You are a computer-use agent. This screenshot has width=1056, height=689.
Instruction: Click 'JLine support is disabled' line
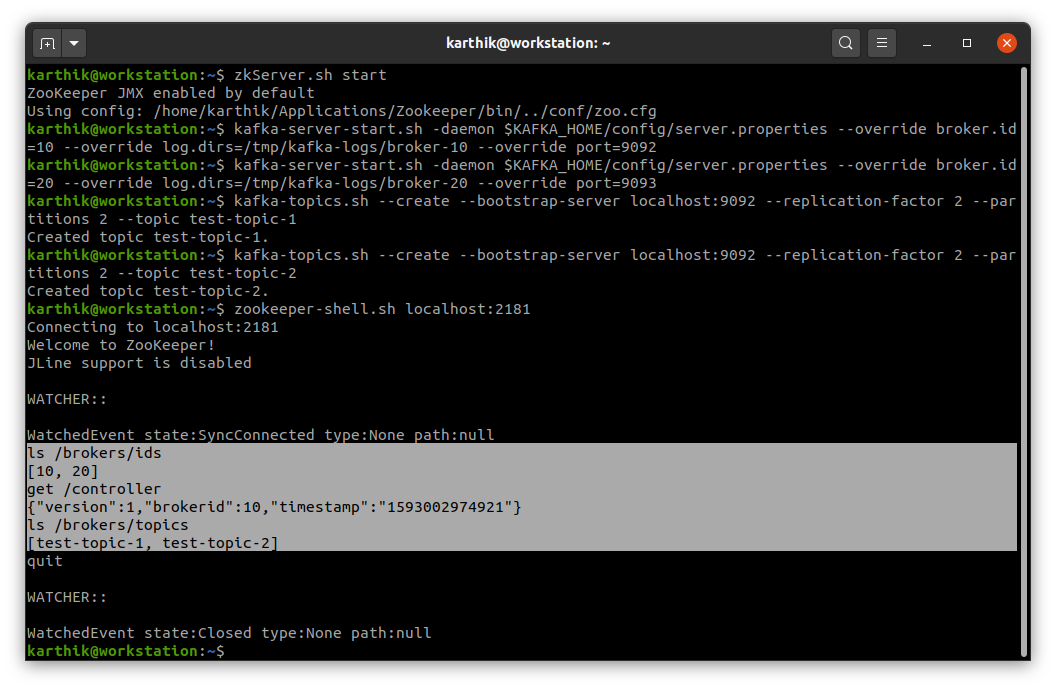click(139, 363)
